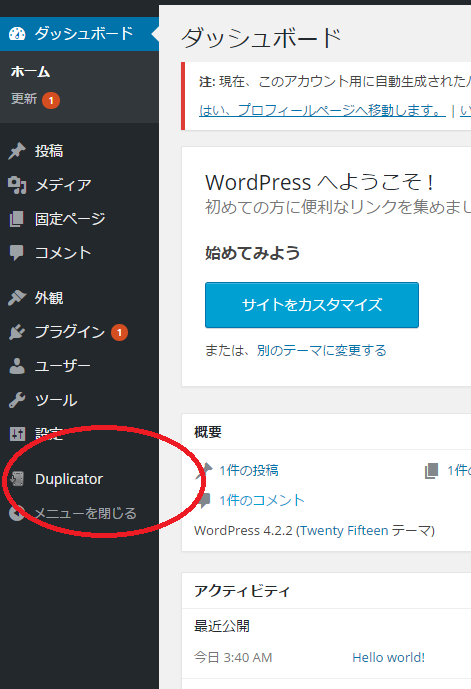Click the dashboard gauge icon
This screenshot has height=689, width=471.
point(17,34)
